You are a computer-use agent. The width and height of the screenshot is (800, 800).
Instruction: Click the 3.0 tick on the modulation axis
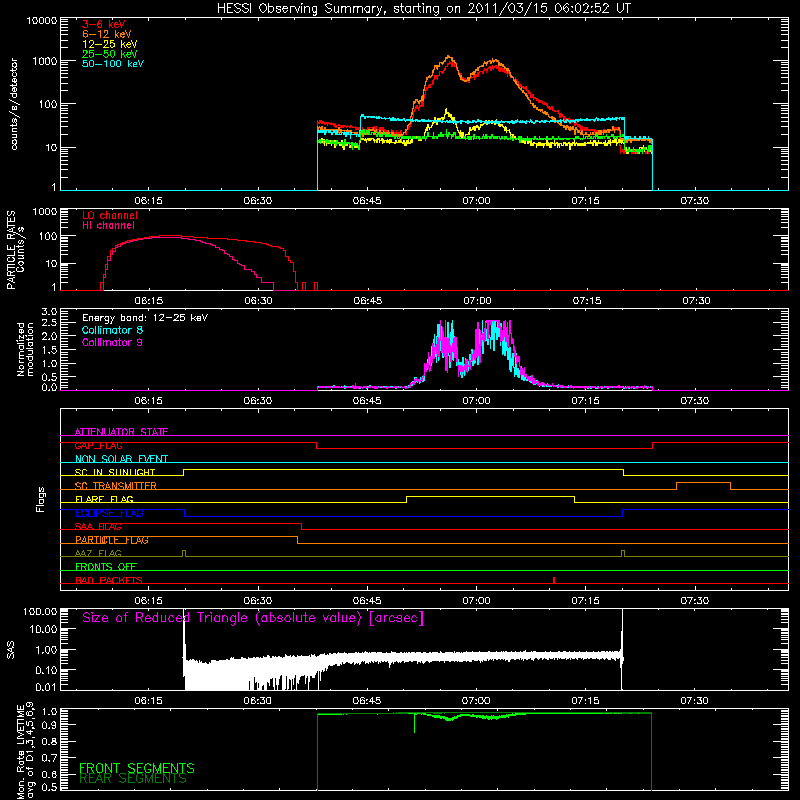tap(49, 311)
